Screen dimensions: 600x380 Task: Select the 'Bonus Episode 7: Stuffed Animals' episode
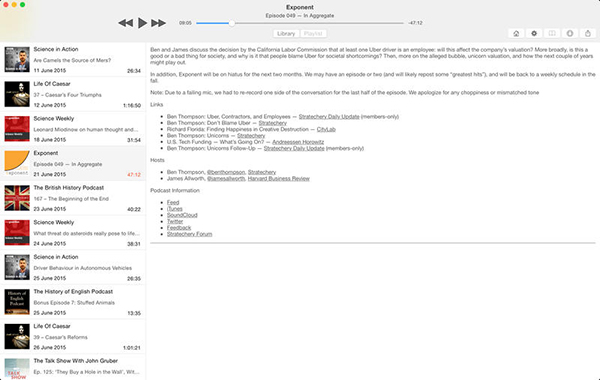pyautogui.click(x=73, y=302)
